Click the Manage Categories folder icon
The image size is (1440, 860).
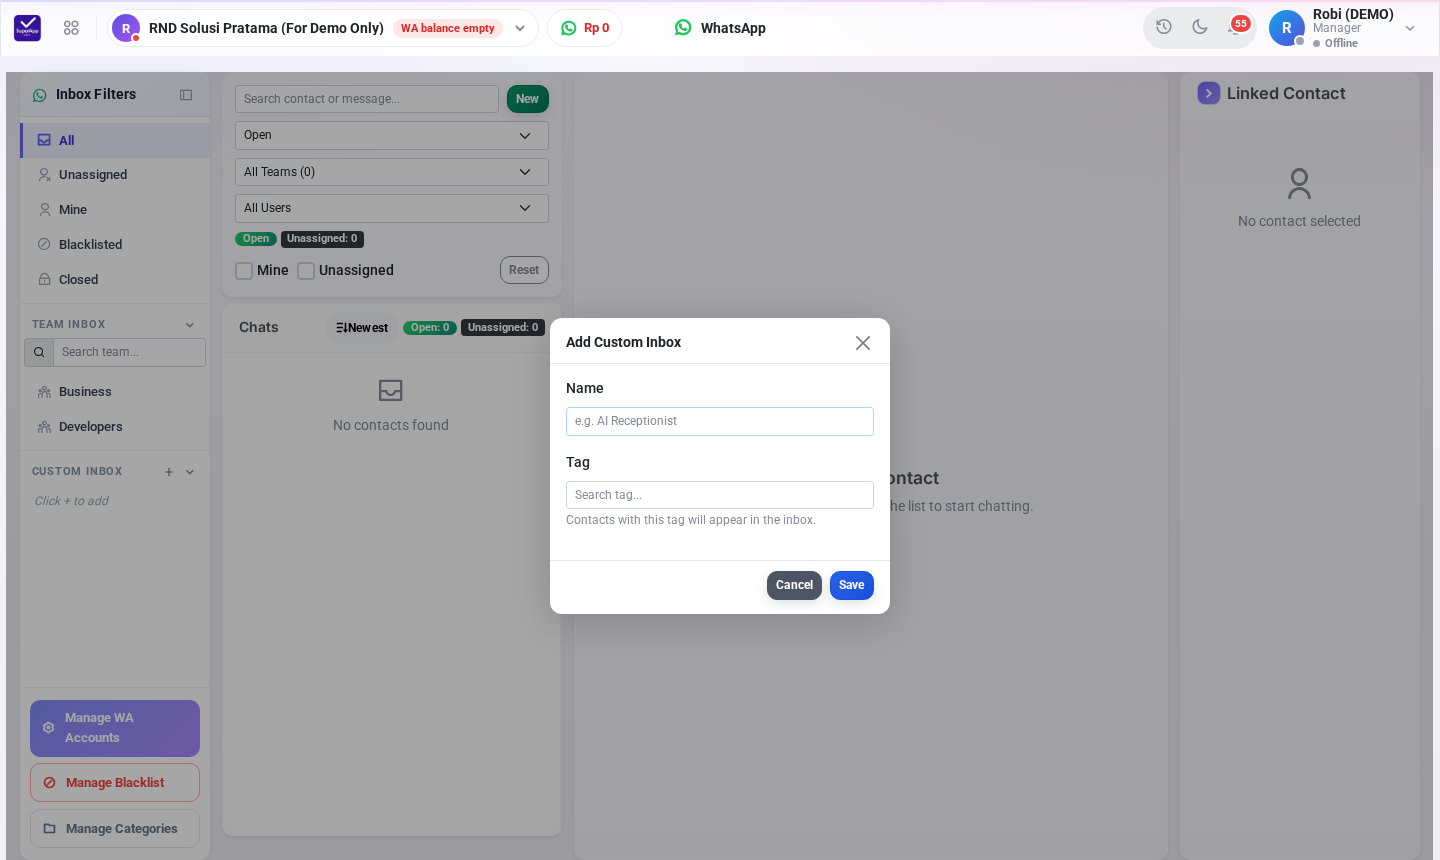click(x=49, y=829)
